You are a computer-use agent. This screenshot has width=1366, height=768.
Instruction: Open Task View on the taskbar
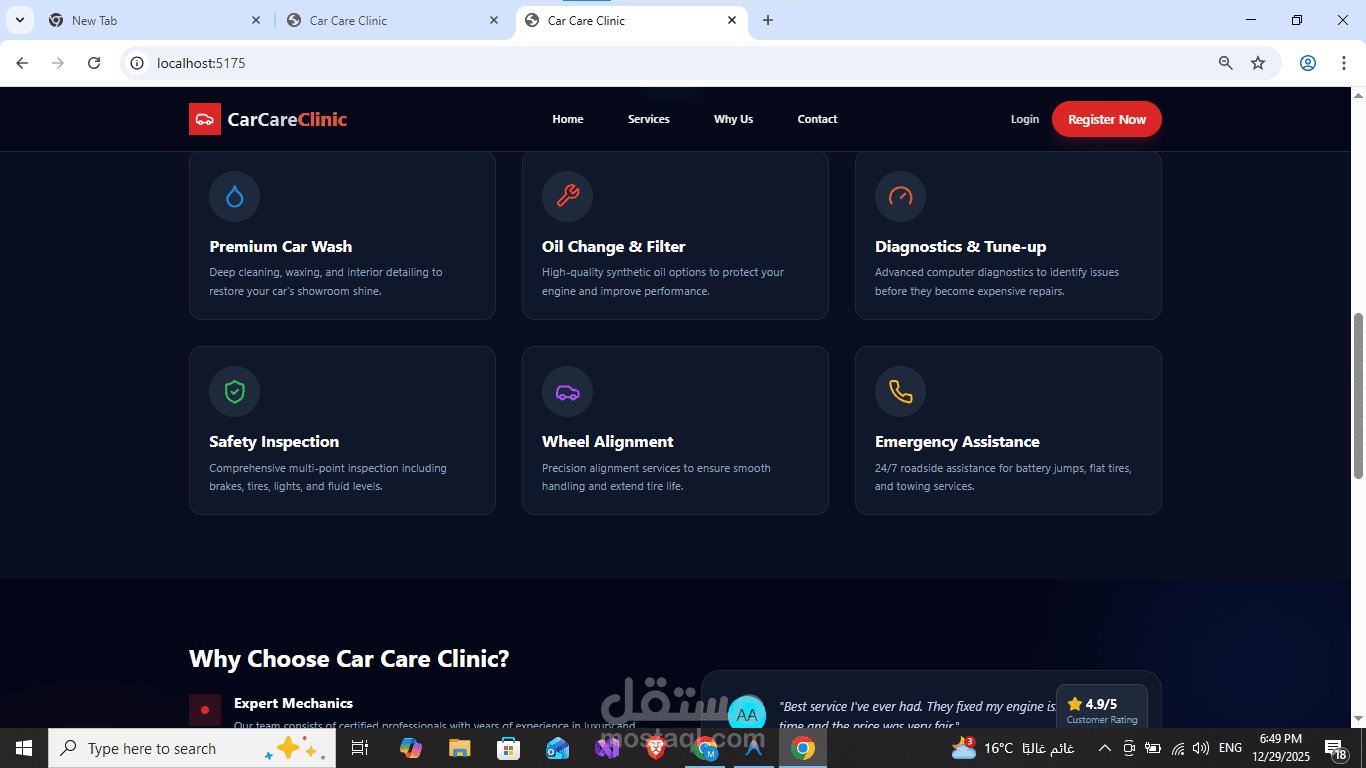[x=360, y=748]
